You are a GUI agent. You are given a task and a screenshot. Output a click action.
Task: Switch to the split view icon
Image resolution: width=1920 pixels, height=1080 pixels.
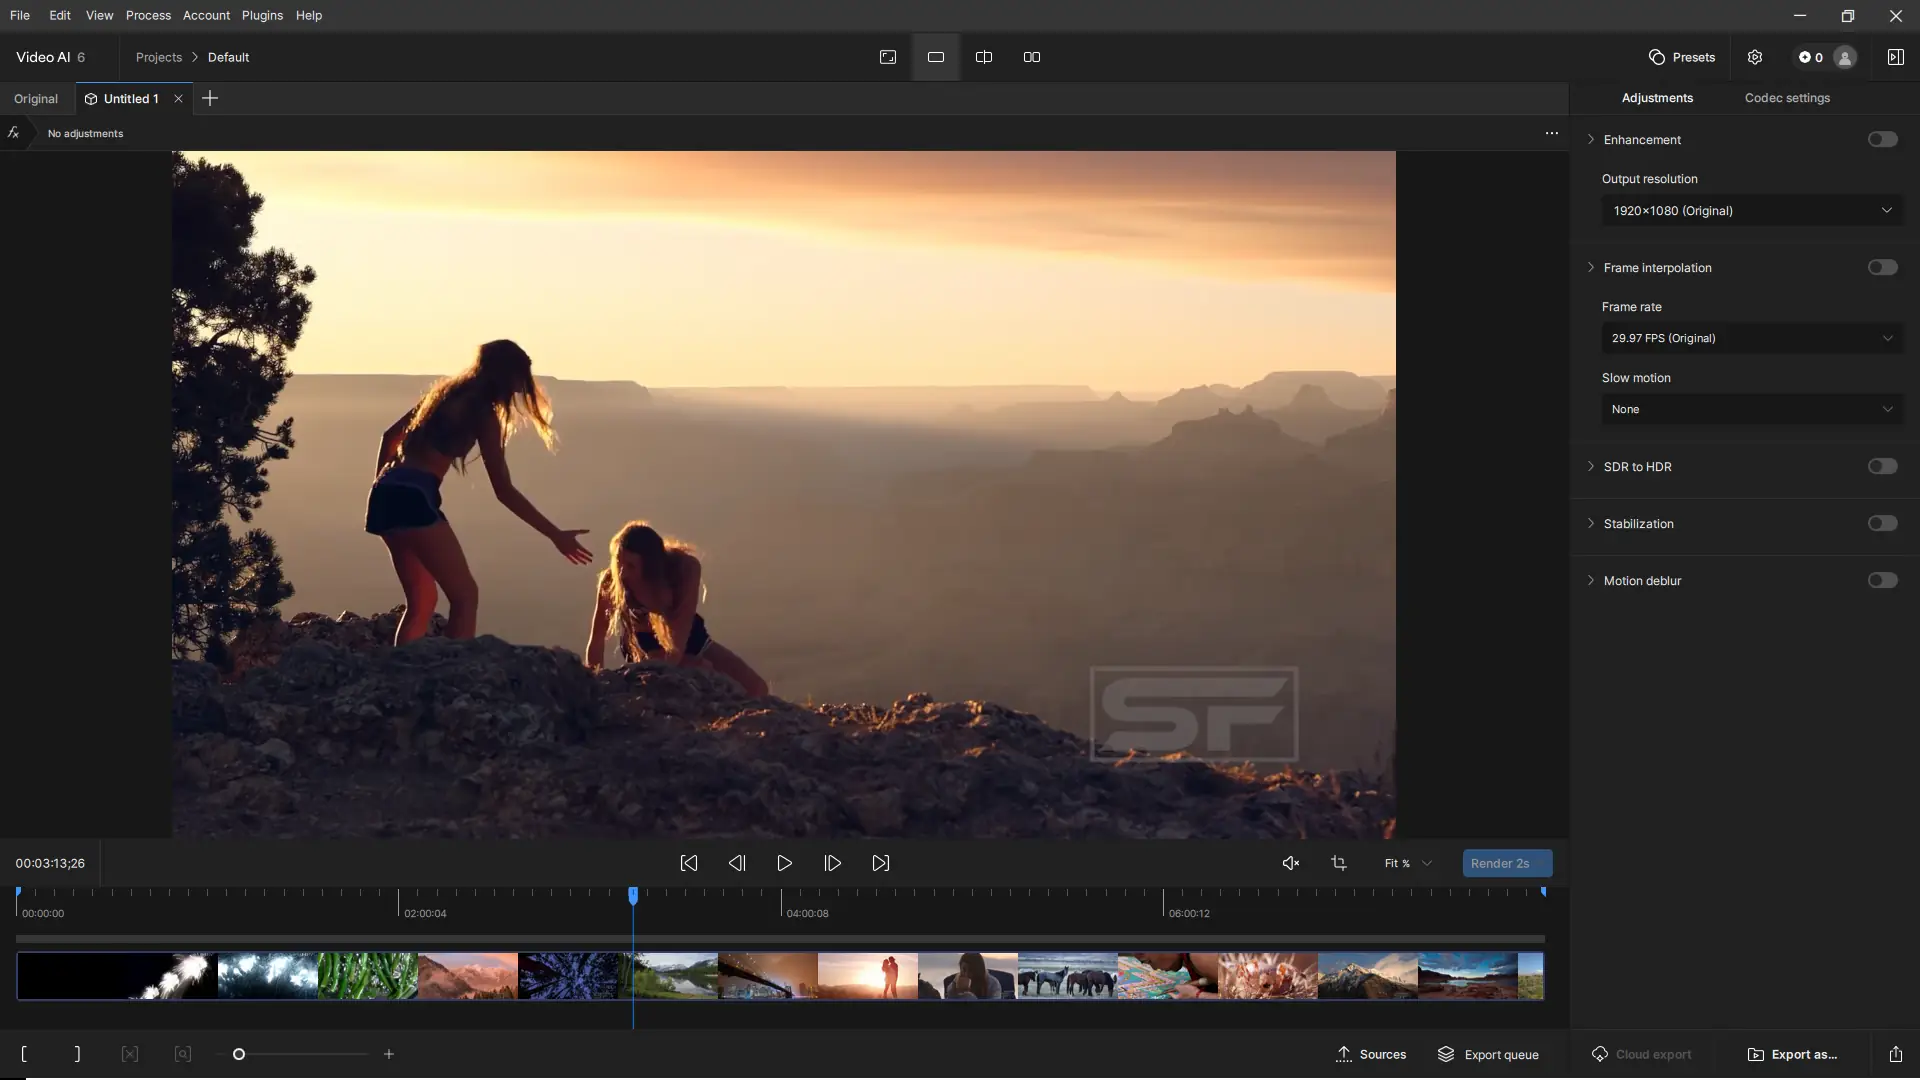coord(984,57)
